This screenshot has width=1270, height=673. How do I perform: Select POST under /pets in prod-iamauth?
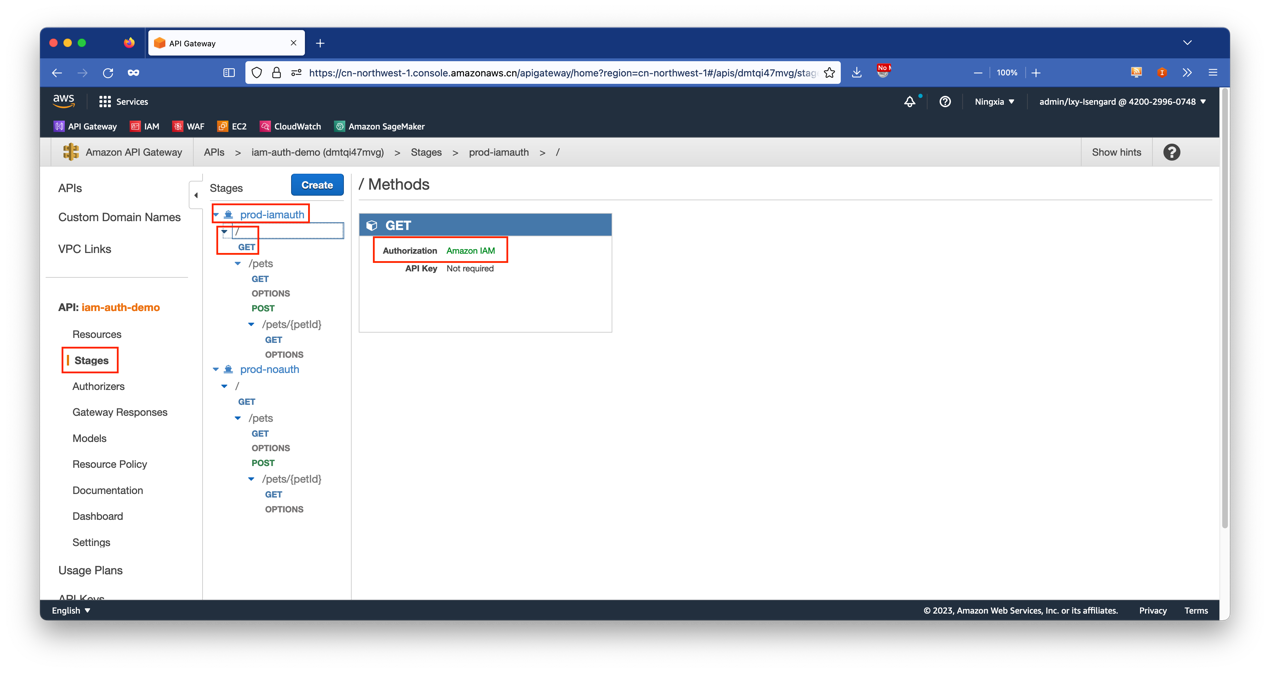point(263,309)
